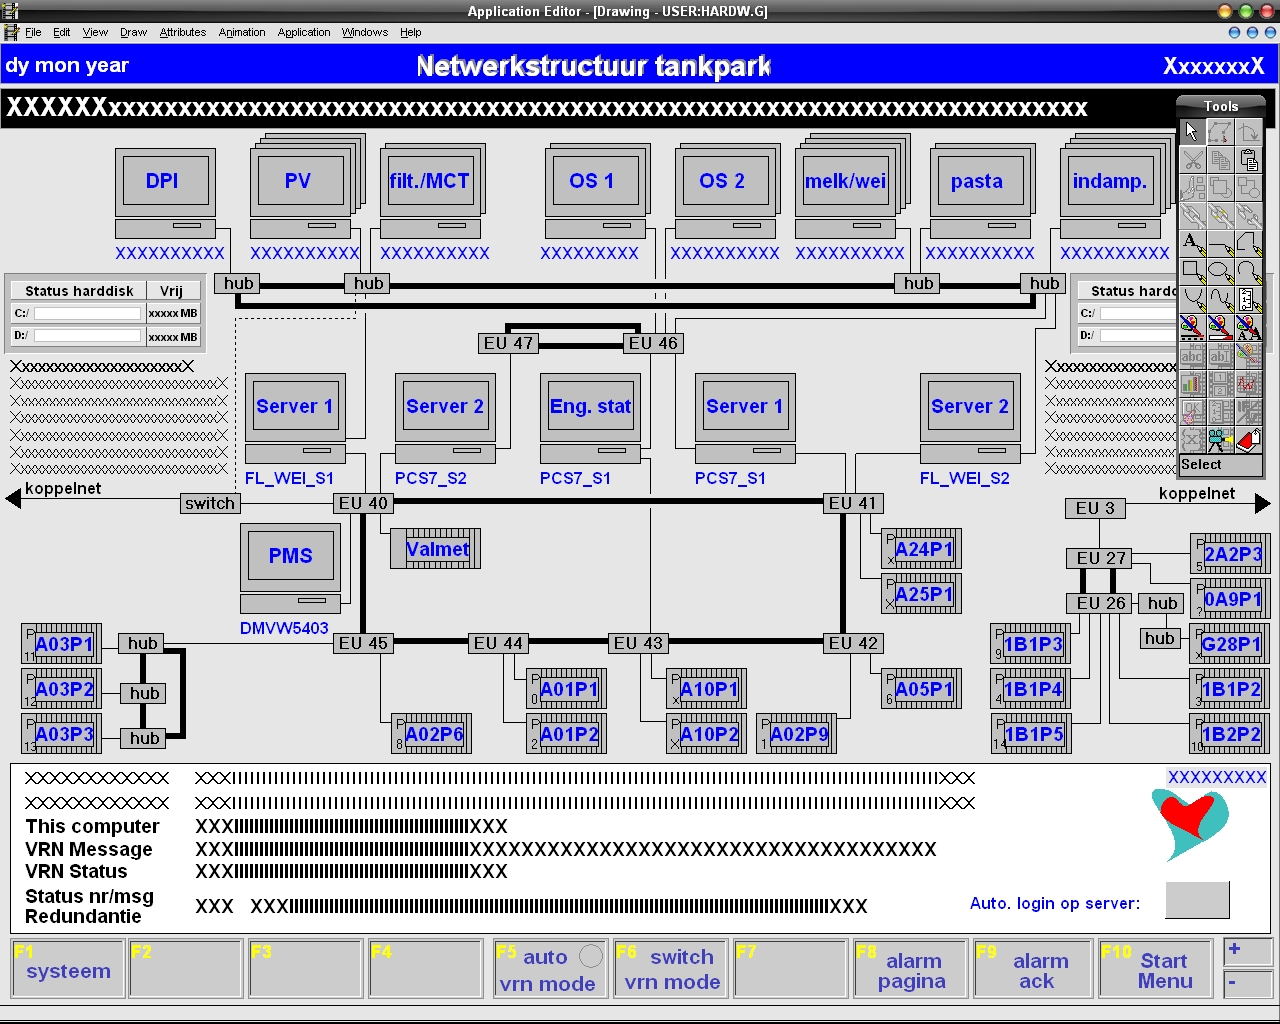Select the arrow pointer tool in Tools palette

[1191, 132]
